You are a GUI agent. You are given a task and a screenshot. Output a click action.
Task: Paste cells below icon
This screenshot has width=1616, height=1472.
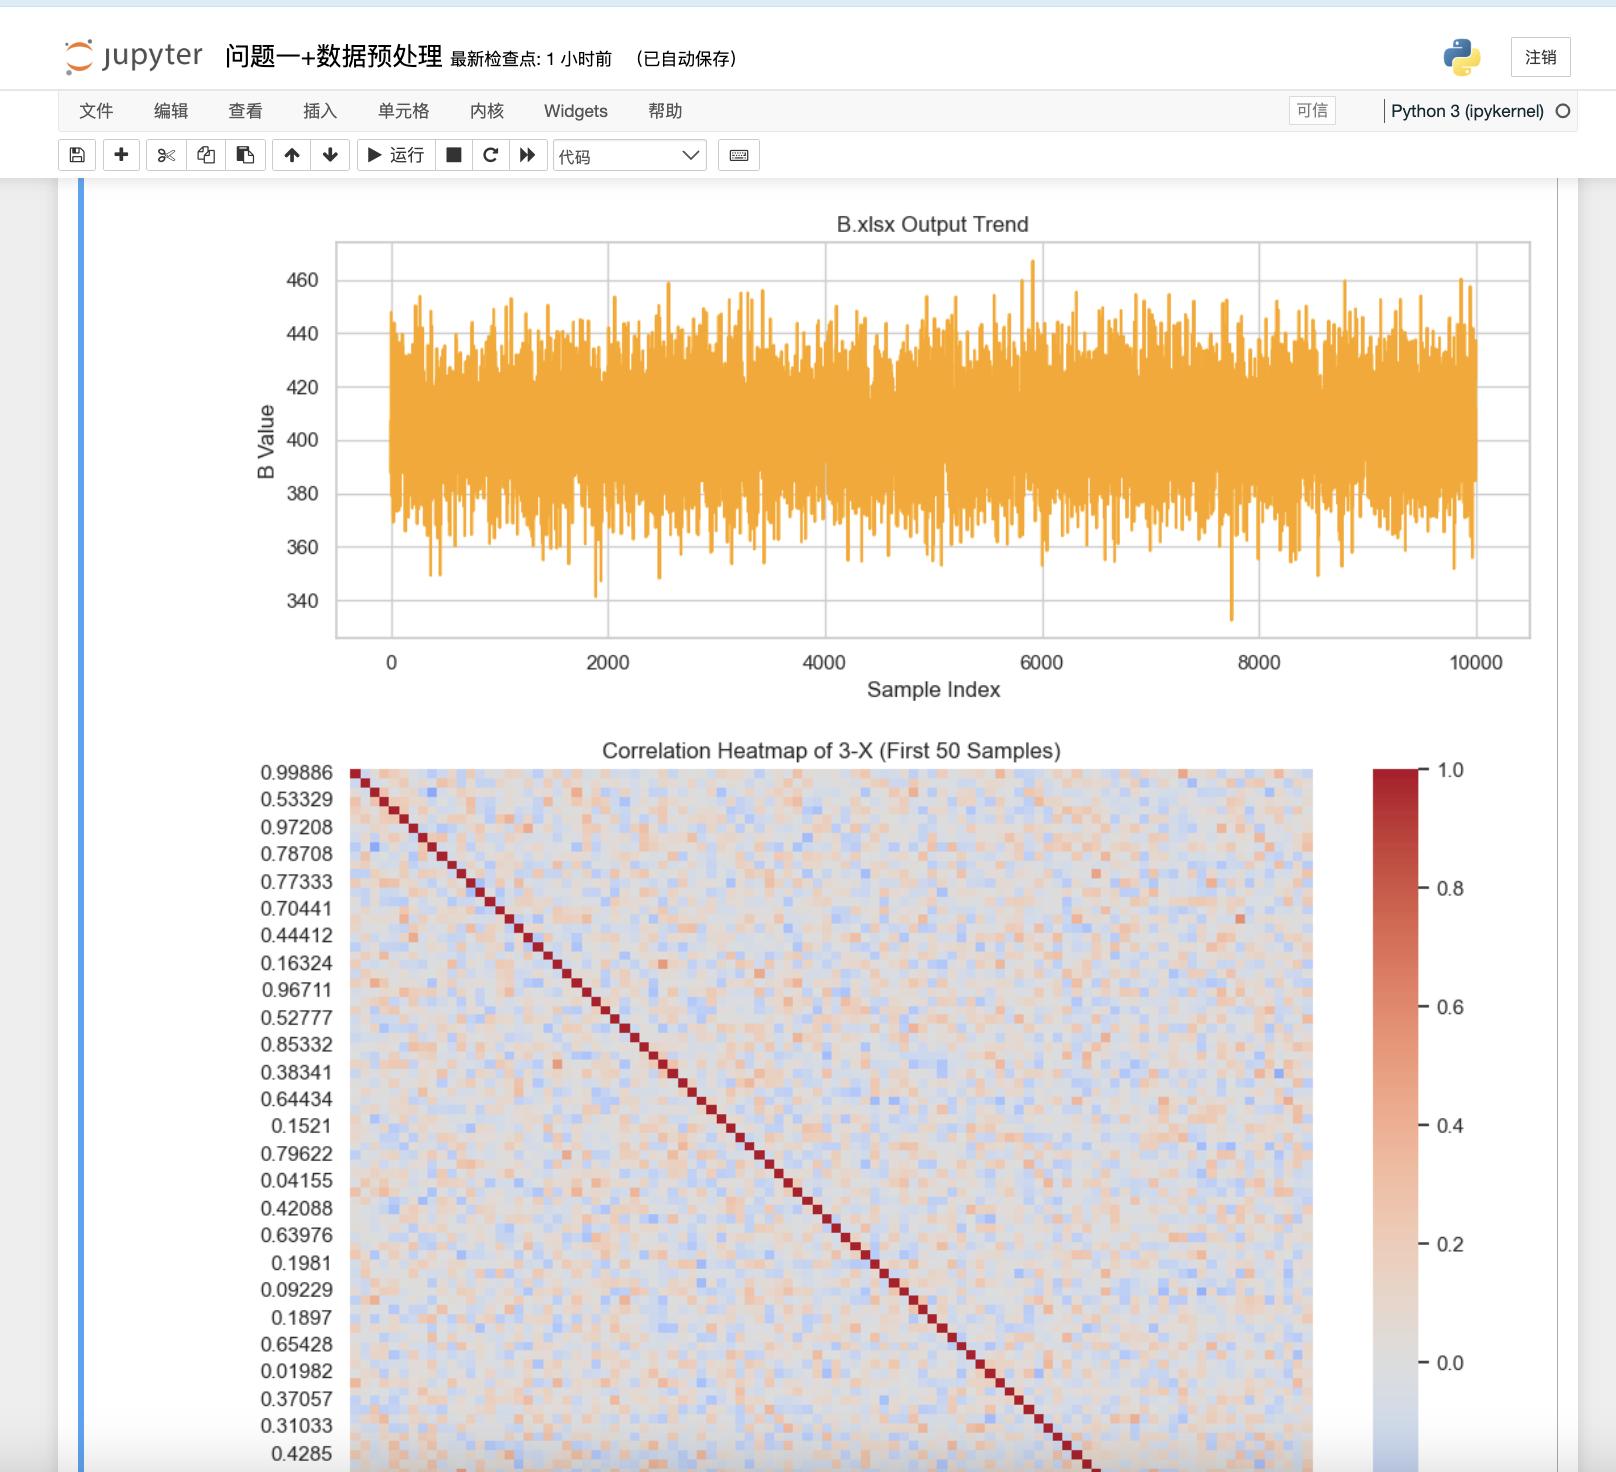pos(245,155)
